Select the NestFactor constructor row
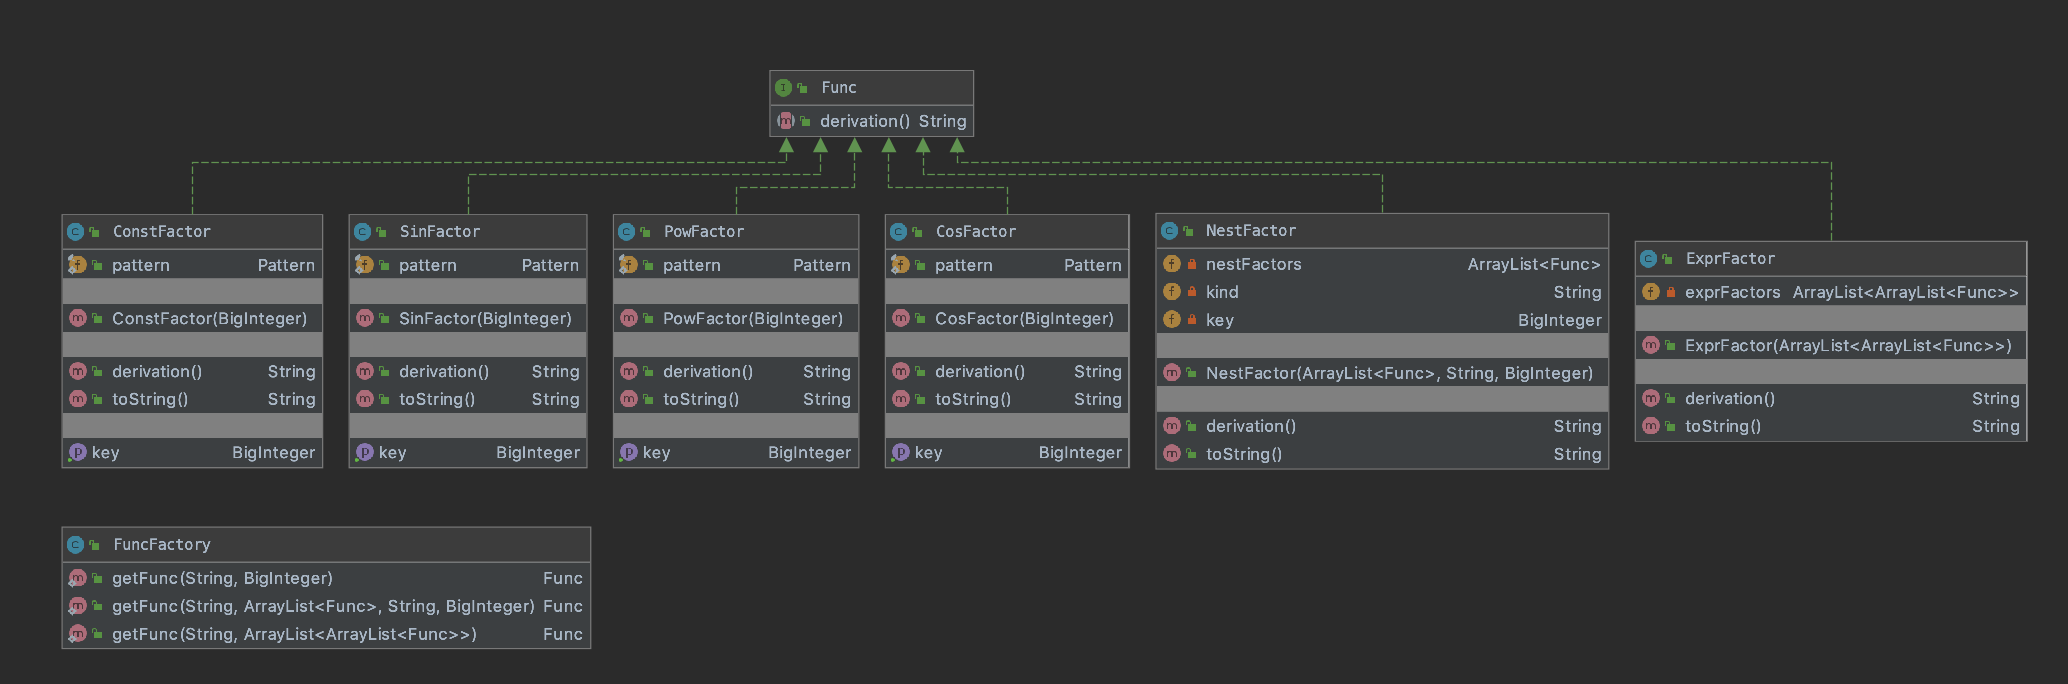2068x684 pixels. pos(1398,373)
